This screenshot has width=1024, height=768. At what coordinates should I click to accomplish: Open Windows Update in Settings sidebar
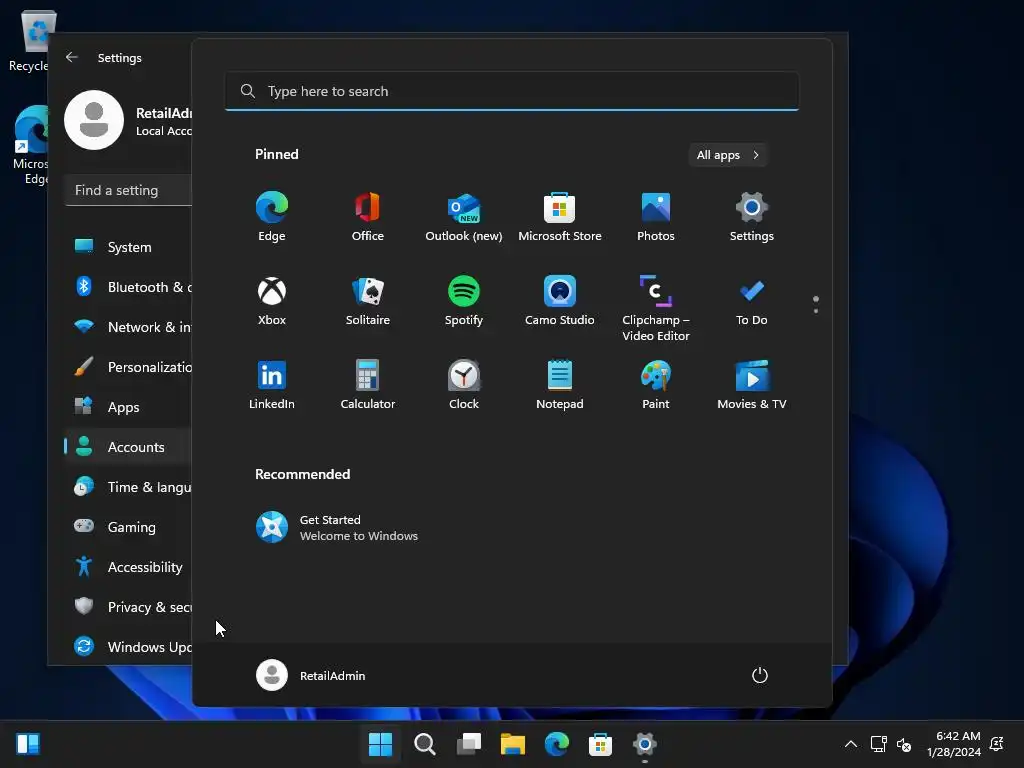click(129, 647)
